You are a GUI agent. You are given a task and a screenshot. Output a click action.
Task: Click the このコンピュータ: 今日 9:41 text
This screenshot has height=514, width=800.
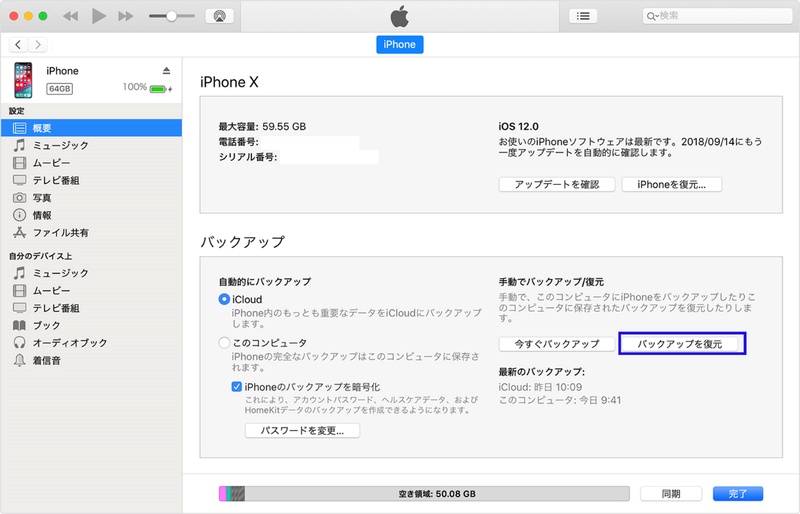(x=560, y=400)
